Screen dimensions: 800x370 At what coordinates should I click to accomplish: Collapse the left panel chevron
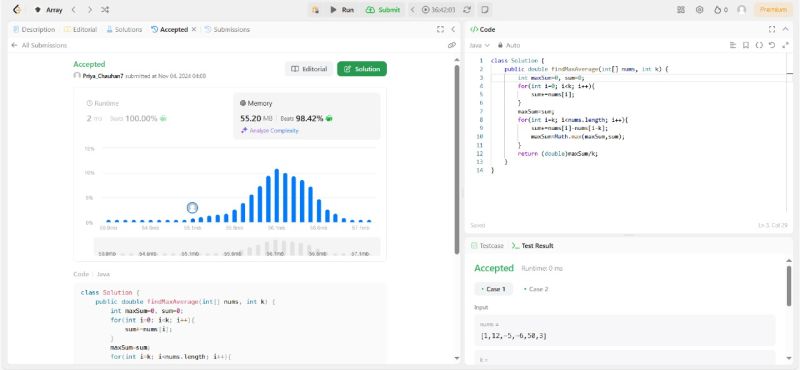pos(453,30)
